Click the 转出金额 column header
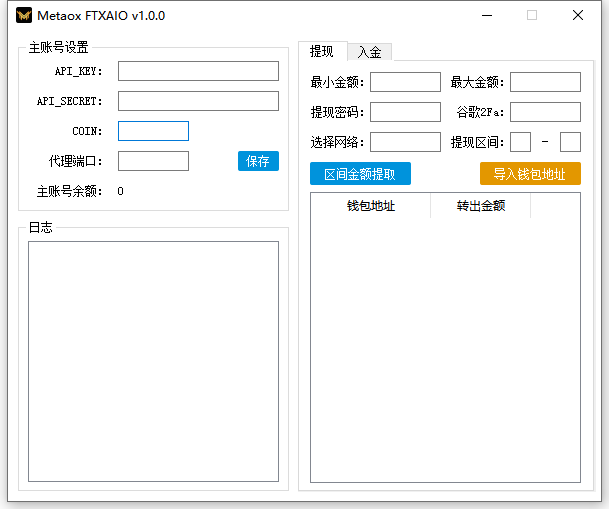Viewport: 609px width, 509px height. [x=480, y=206]
